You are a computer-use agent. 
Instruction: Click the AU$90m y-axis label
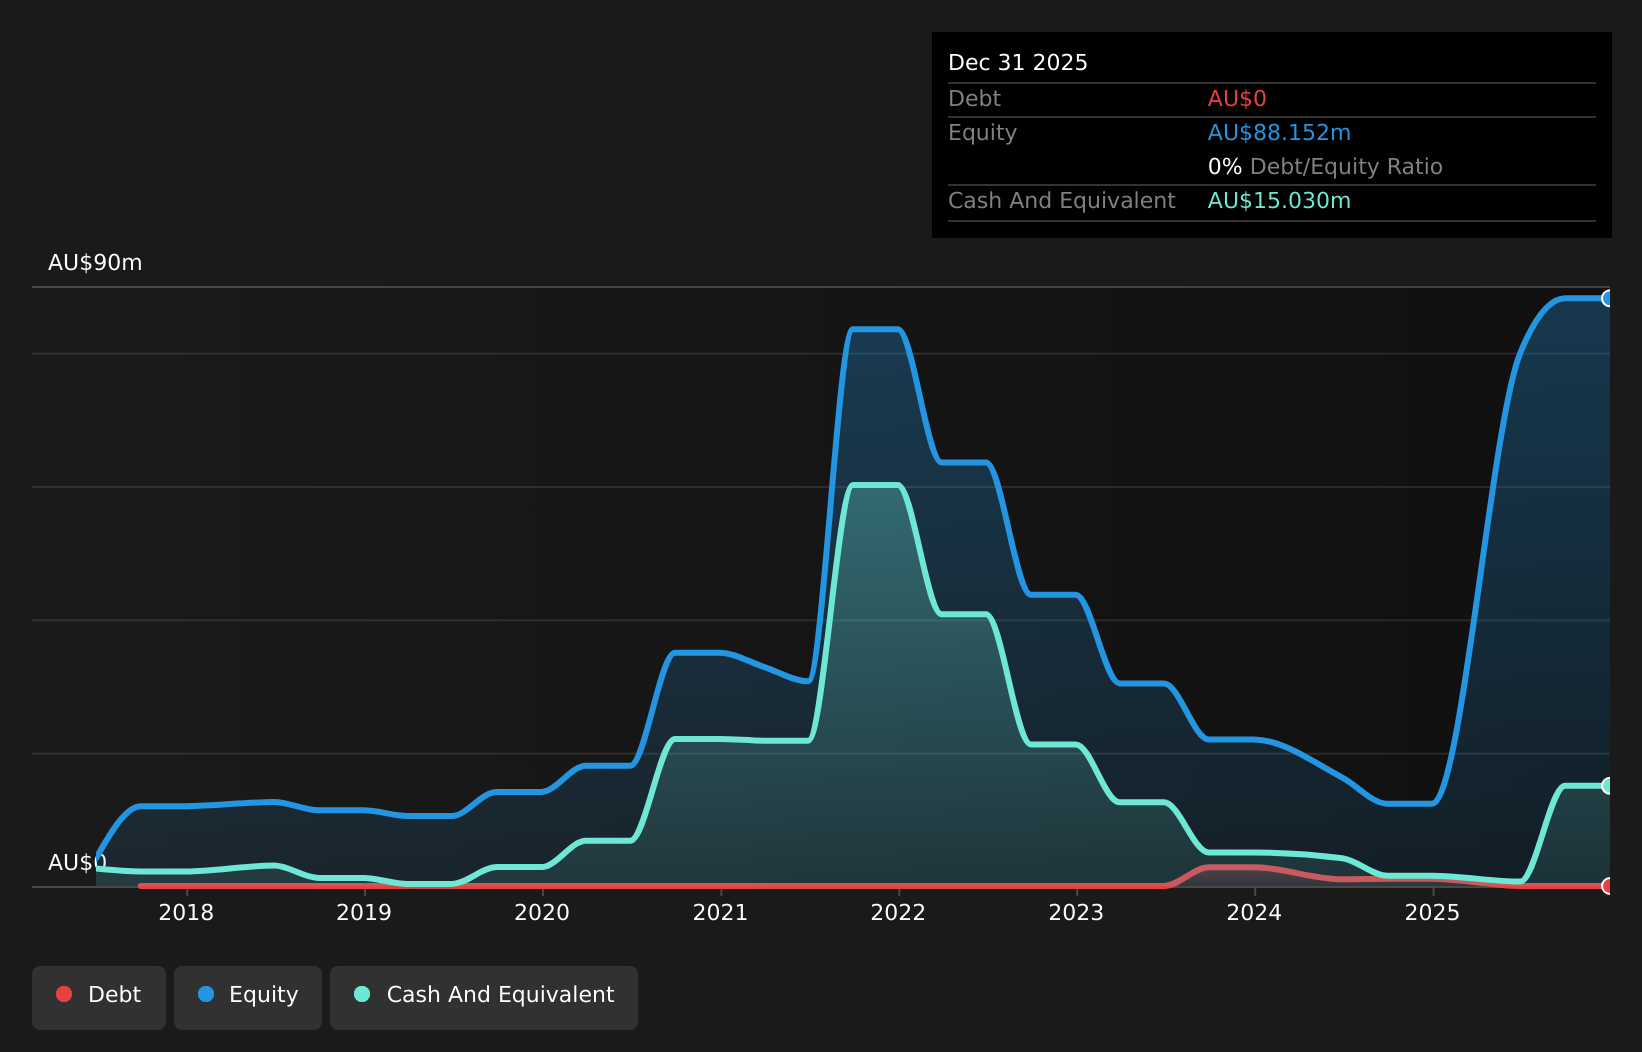pos(95,263)
